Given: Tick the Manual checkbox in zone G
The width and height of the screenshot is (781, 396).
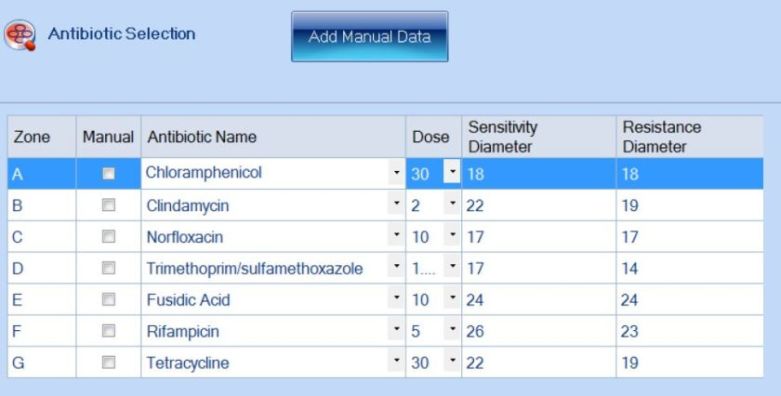Looking at the screenshot, I should [x=109, y=362].
